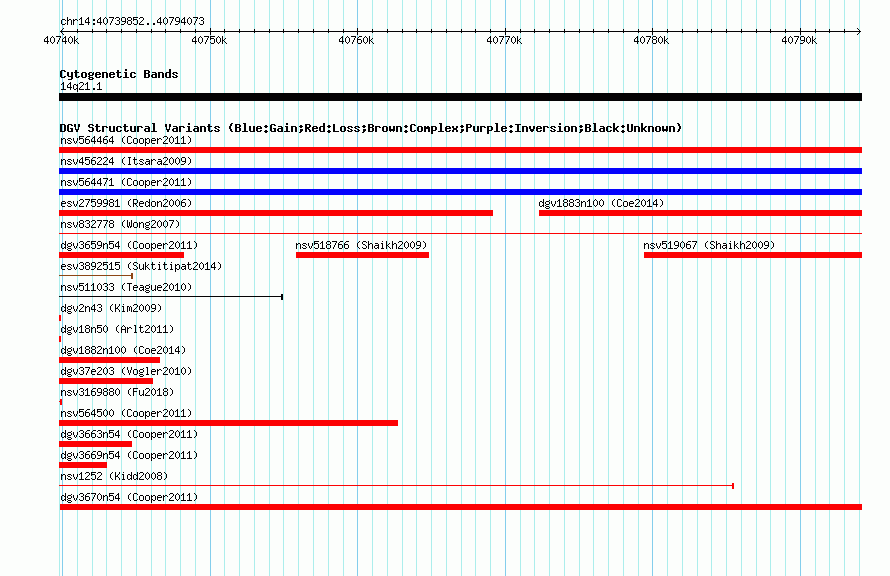The image size is (890, 576).
Task: Click the 40780k ruler position label
Action: click(652, 40)
